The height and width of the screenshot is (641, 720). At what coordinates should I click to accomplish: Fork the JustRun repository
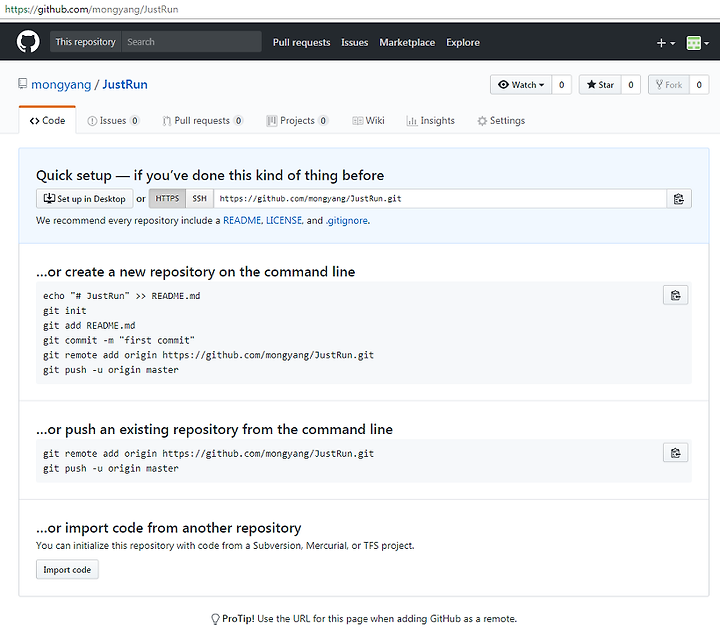(669, 85)
